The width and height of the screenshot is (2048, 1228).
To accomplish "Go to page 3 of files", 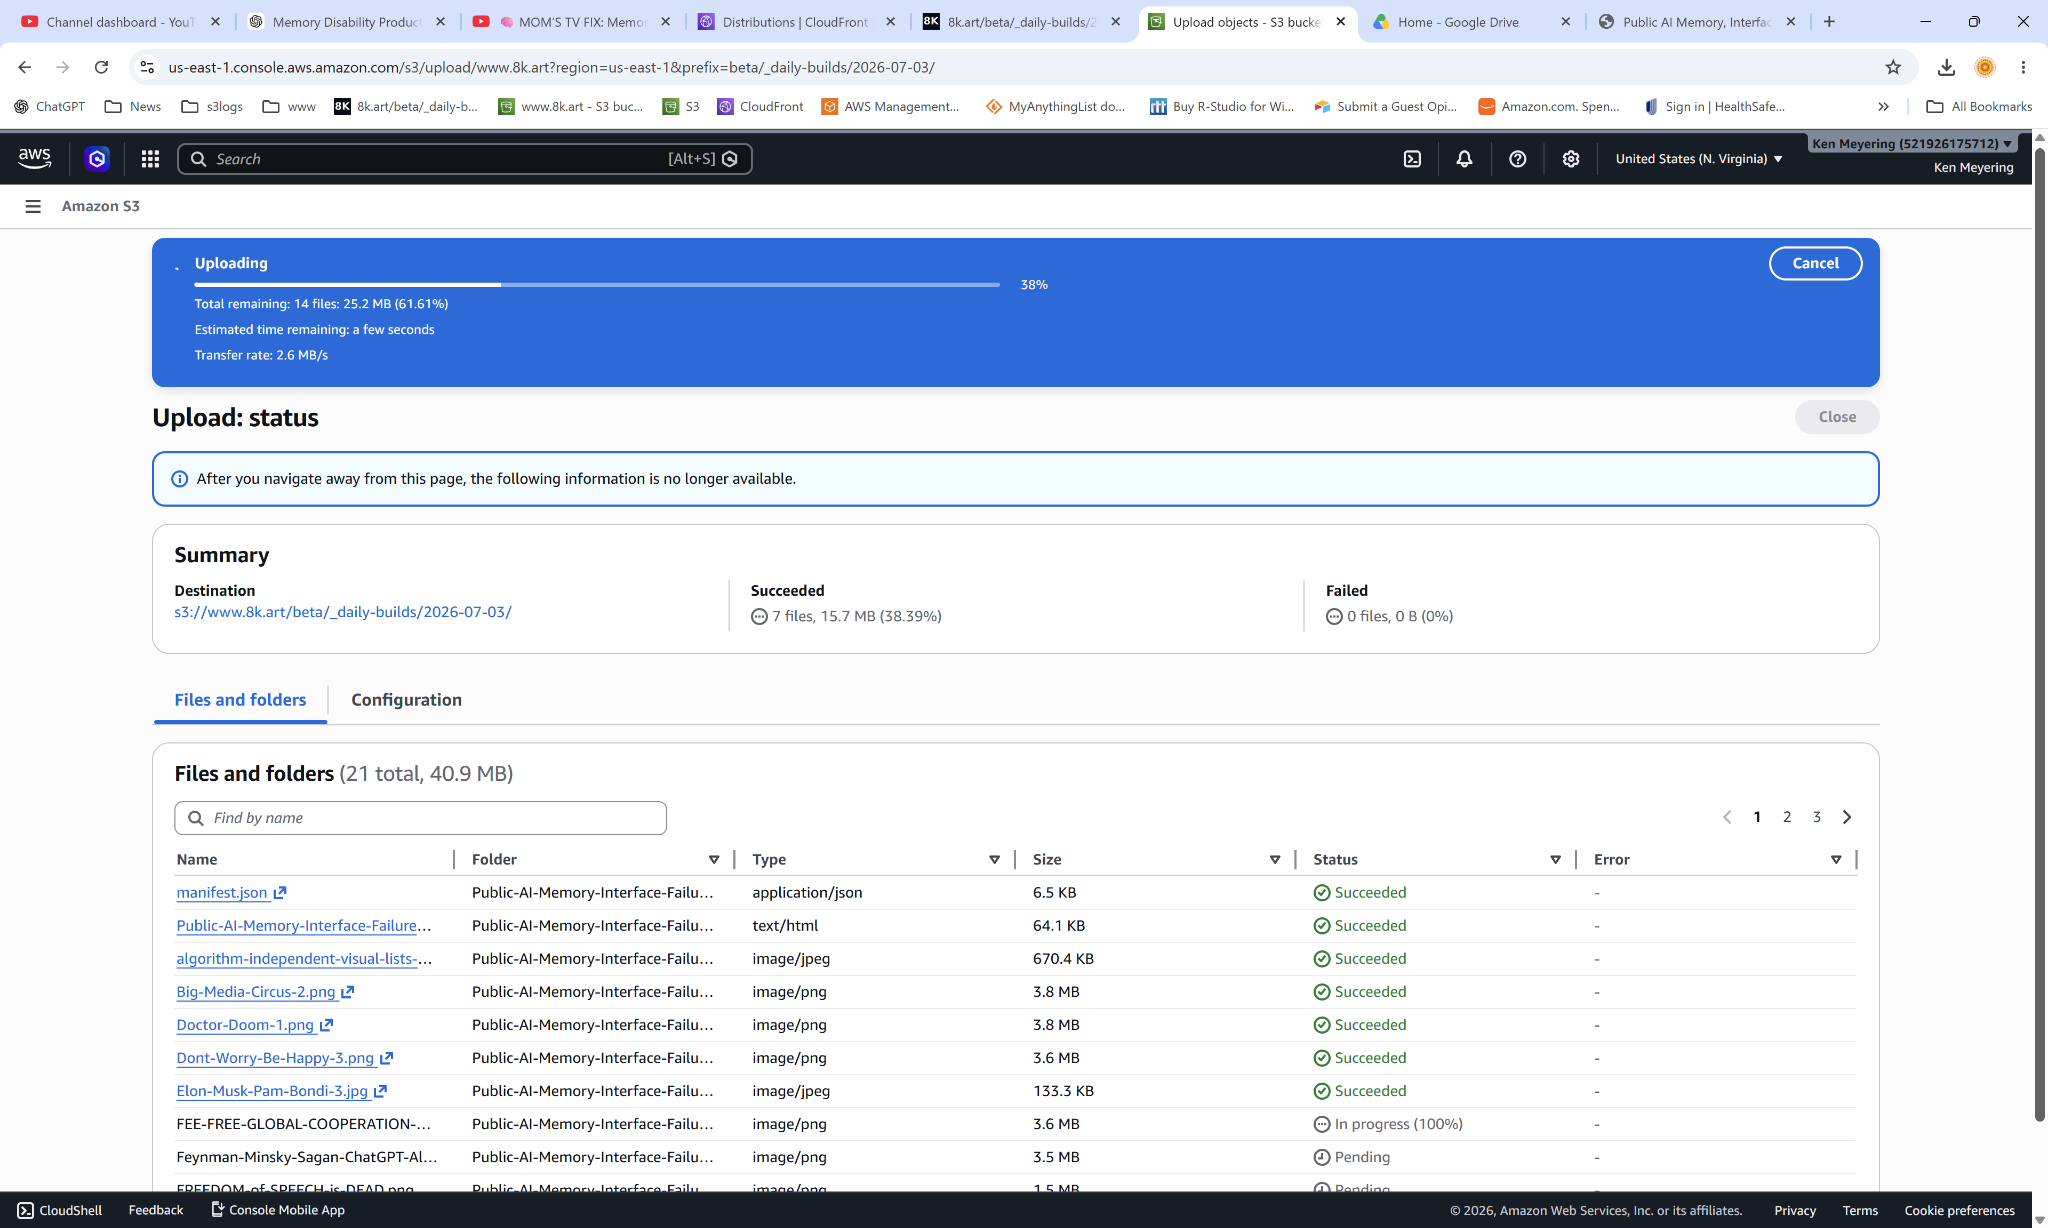I will 1817,817.
